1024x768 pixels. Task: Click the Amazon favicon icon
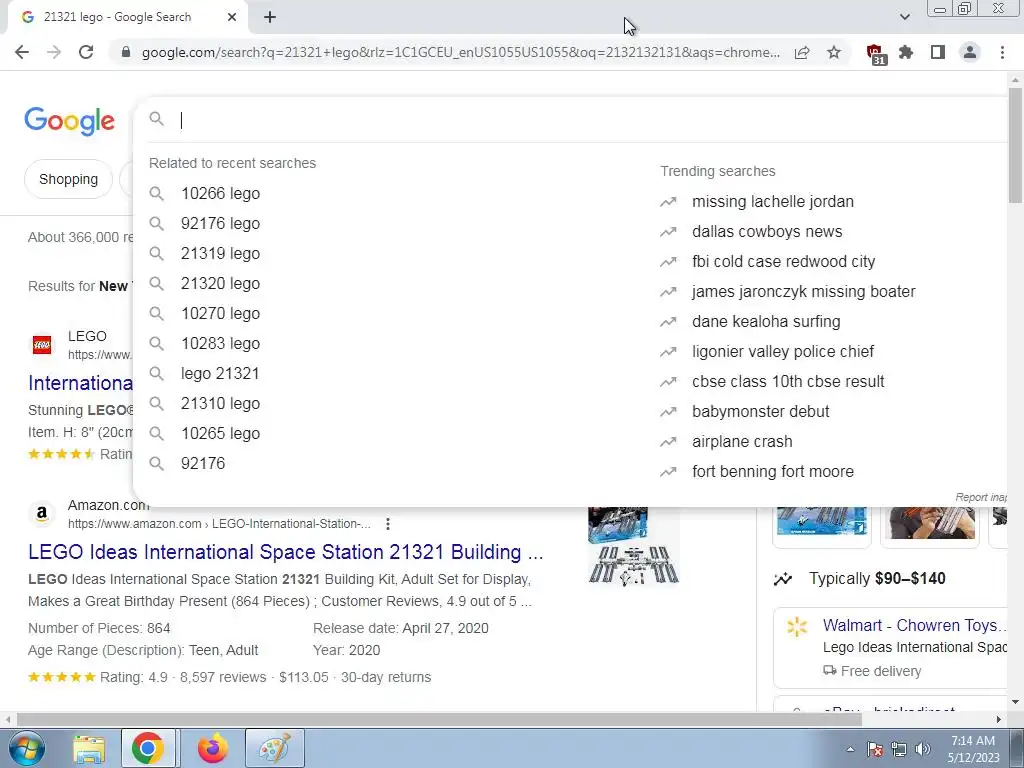(x=42, y=514)
